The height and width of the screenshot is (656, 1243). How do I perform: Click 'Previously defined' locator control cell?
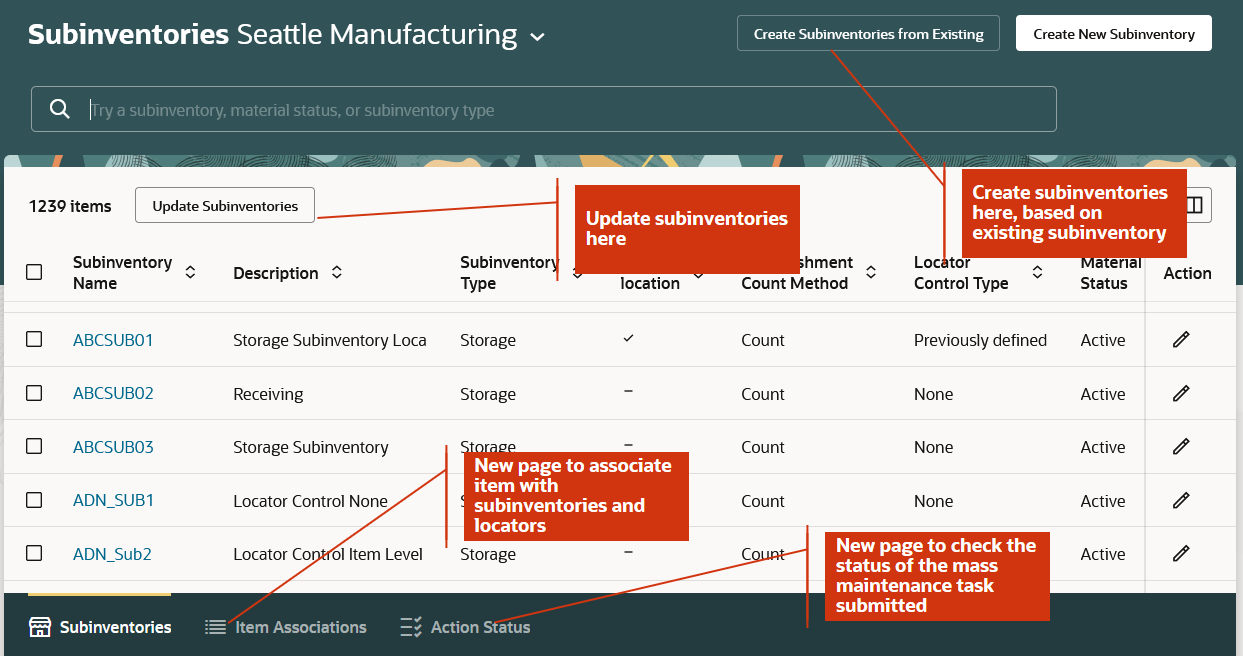[x=980, y=340]
